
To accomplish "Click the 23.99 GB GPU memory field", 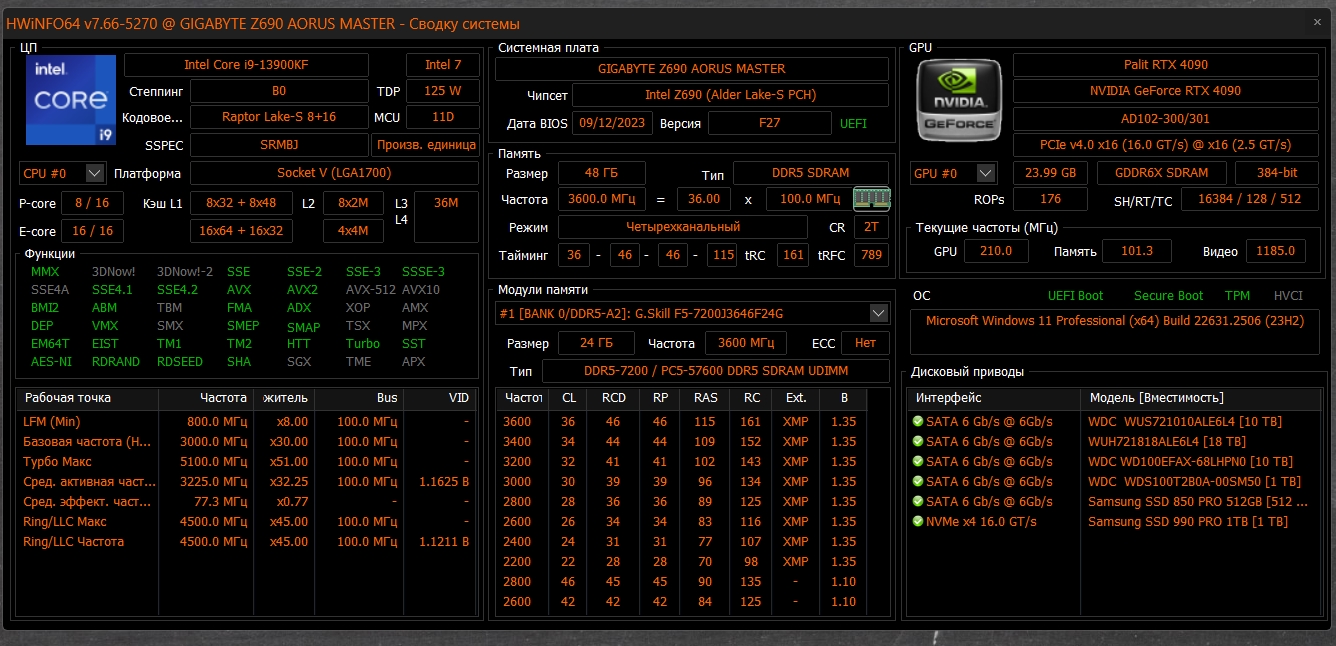I will click(x=1050, y=173).
